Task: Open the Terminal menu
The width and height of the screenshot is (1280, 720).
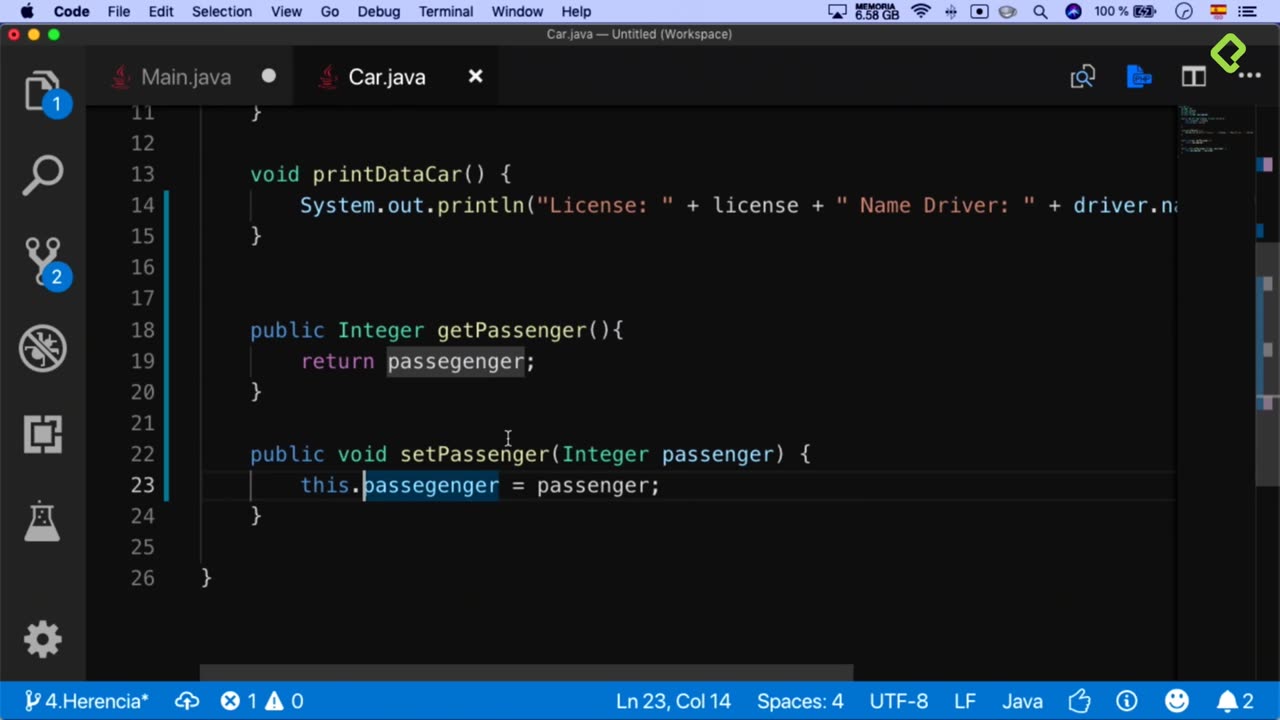Action: [x=446, y=11]
